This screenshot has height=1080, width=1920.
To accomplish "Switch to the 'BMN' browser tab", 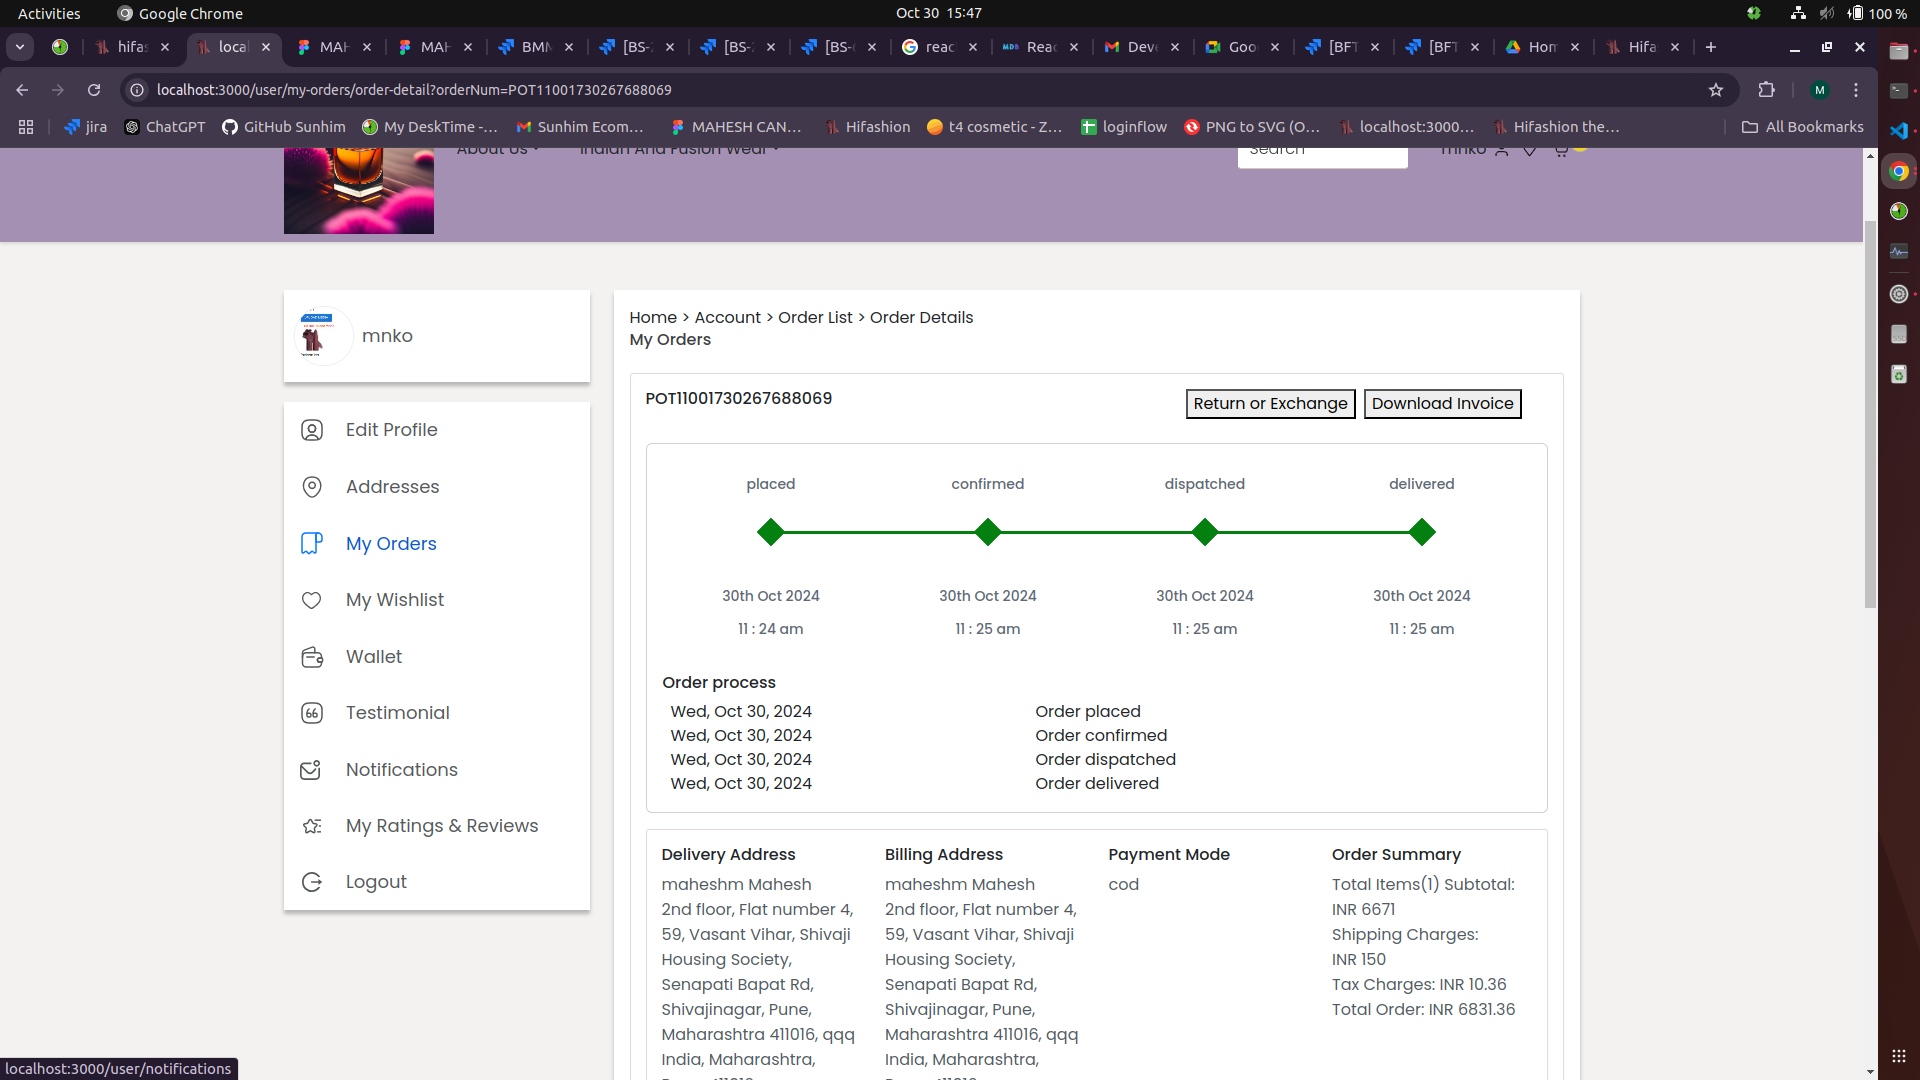I will (536, 47).
